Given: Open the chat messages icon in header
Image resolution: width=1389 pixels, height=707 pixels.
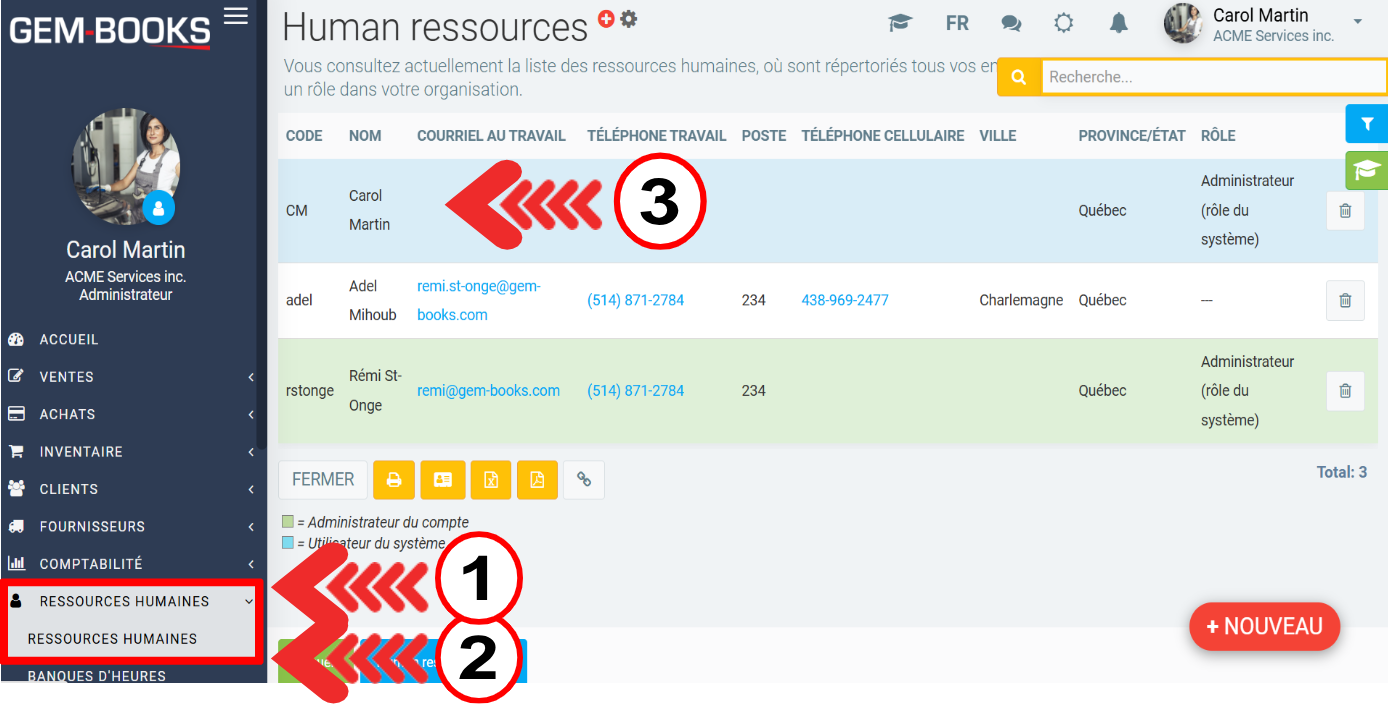Looking at the screenshot, I should coord(1011,23).
